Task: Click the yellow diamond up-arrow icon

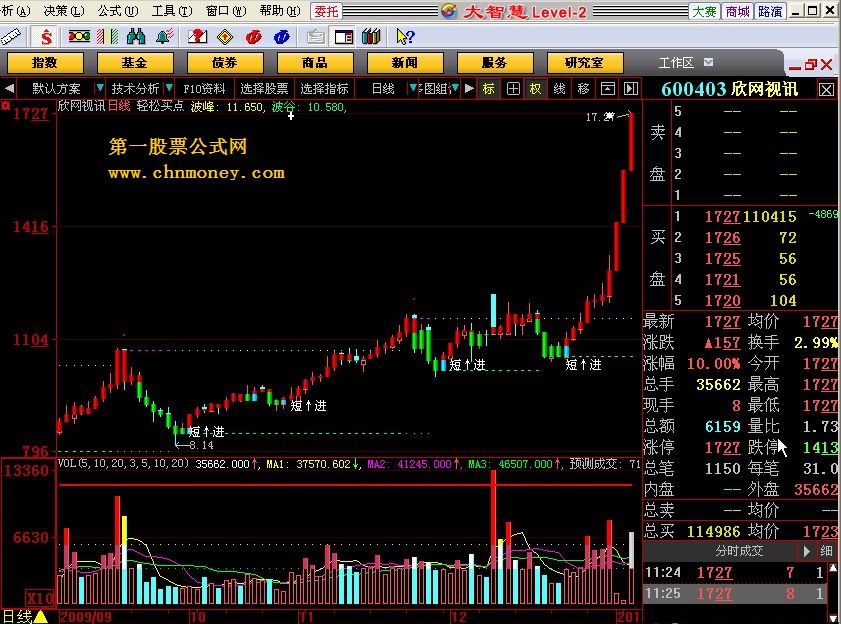Action: click(x=225, y=36)
